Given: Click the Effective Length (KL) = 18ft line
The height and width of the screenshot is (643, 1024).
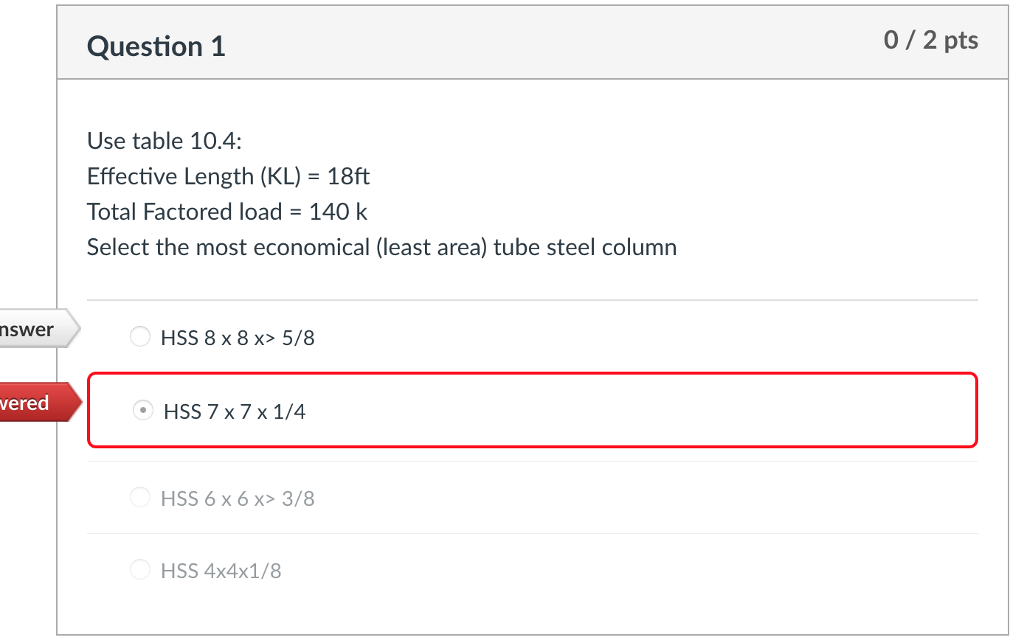Looking at the screenshot, I should pyautogui.click(x=227, y=176).
